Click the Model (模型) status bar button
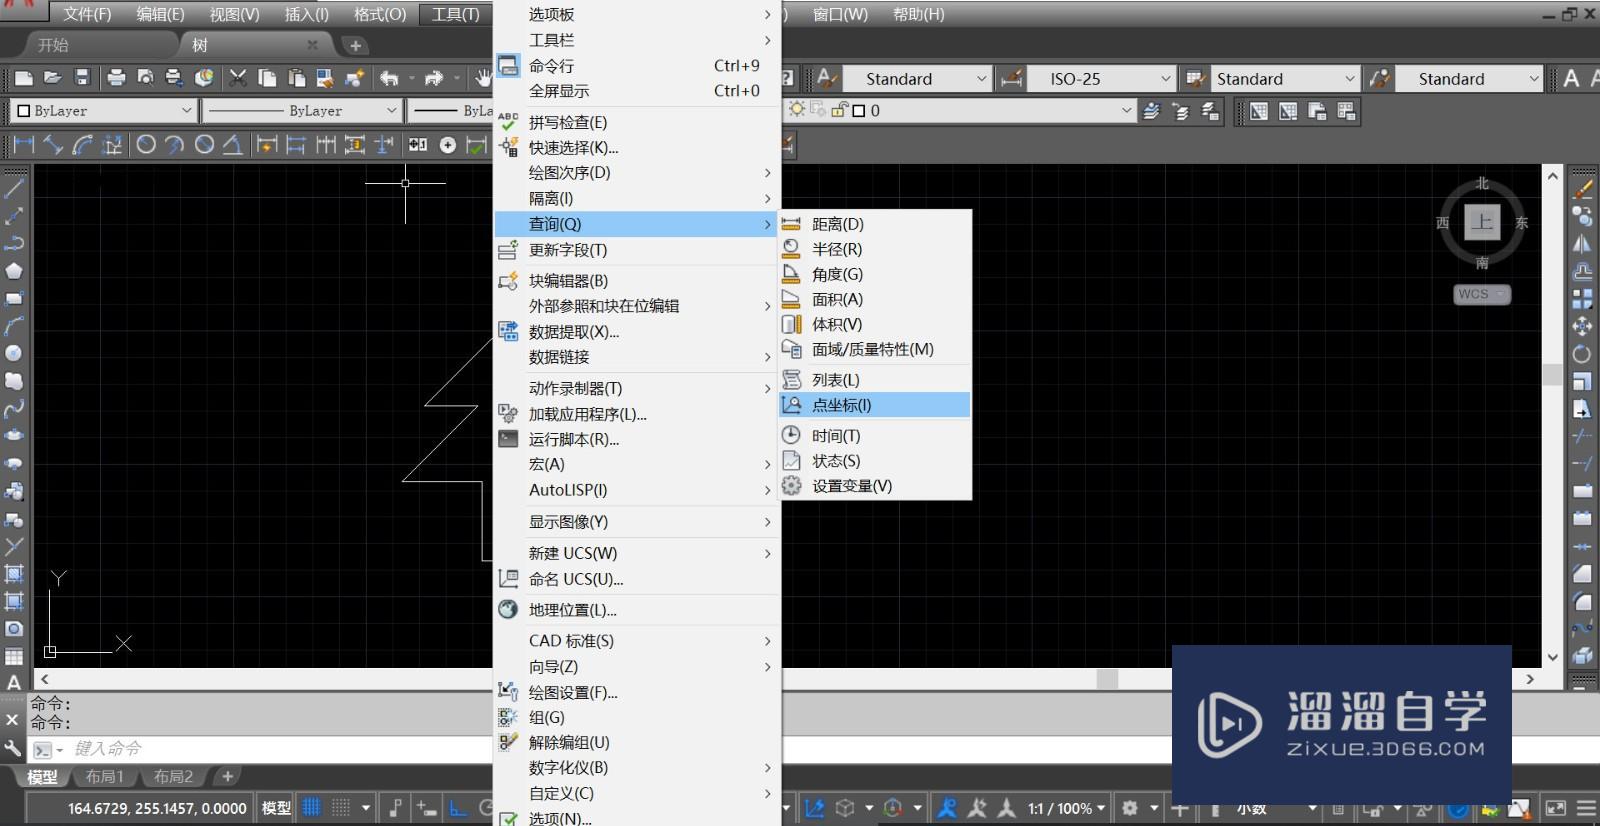Screen dimensions: 1600x826 click(x=276, y=808)
